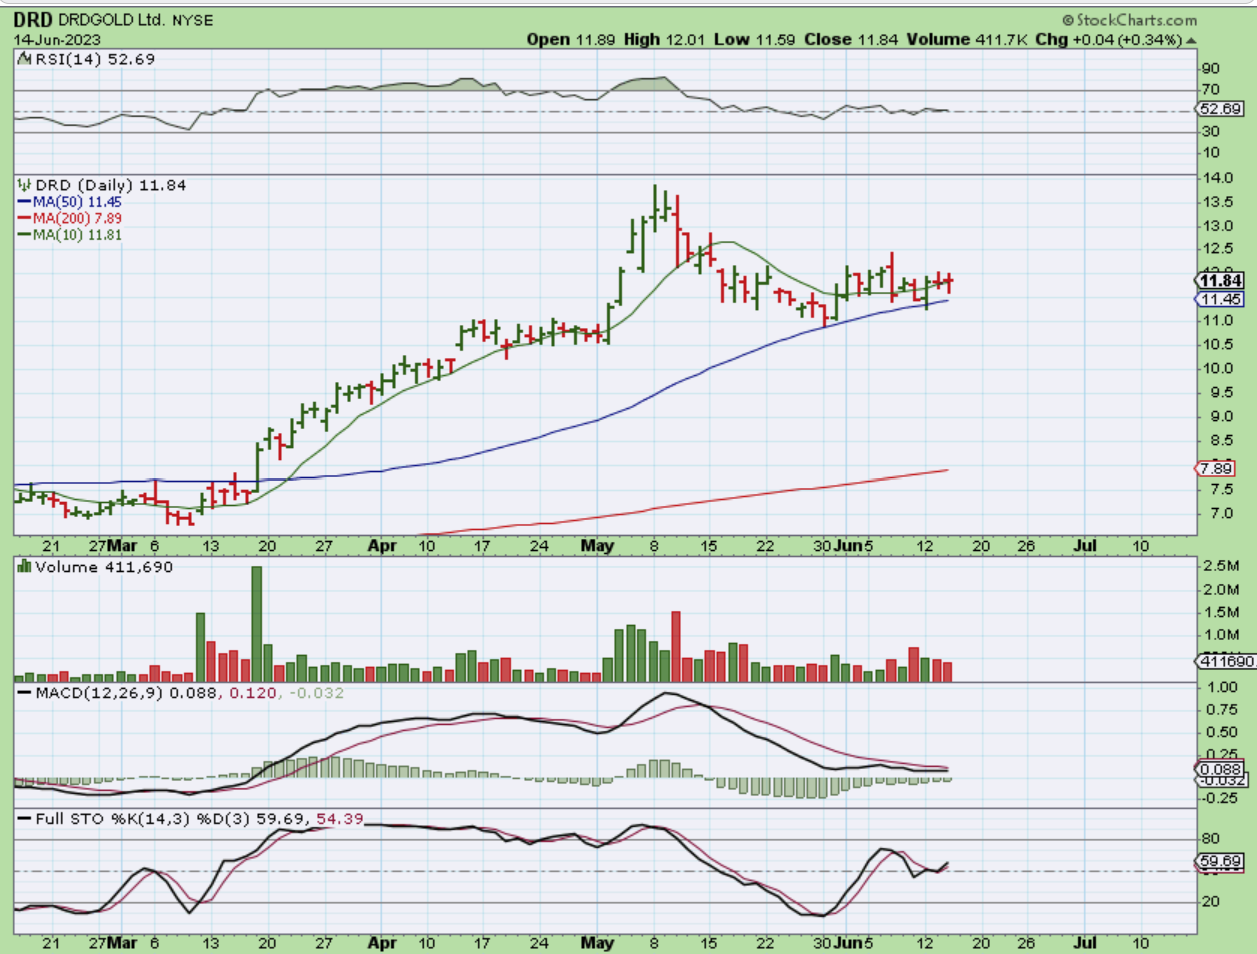The height and width of the screenshot is (954, 1257).
Task: Click the MA(50) 11.45 legend text
Action: 77,202
